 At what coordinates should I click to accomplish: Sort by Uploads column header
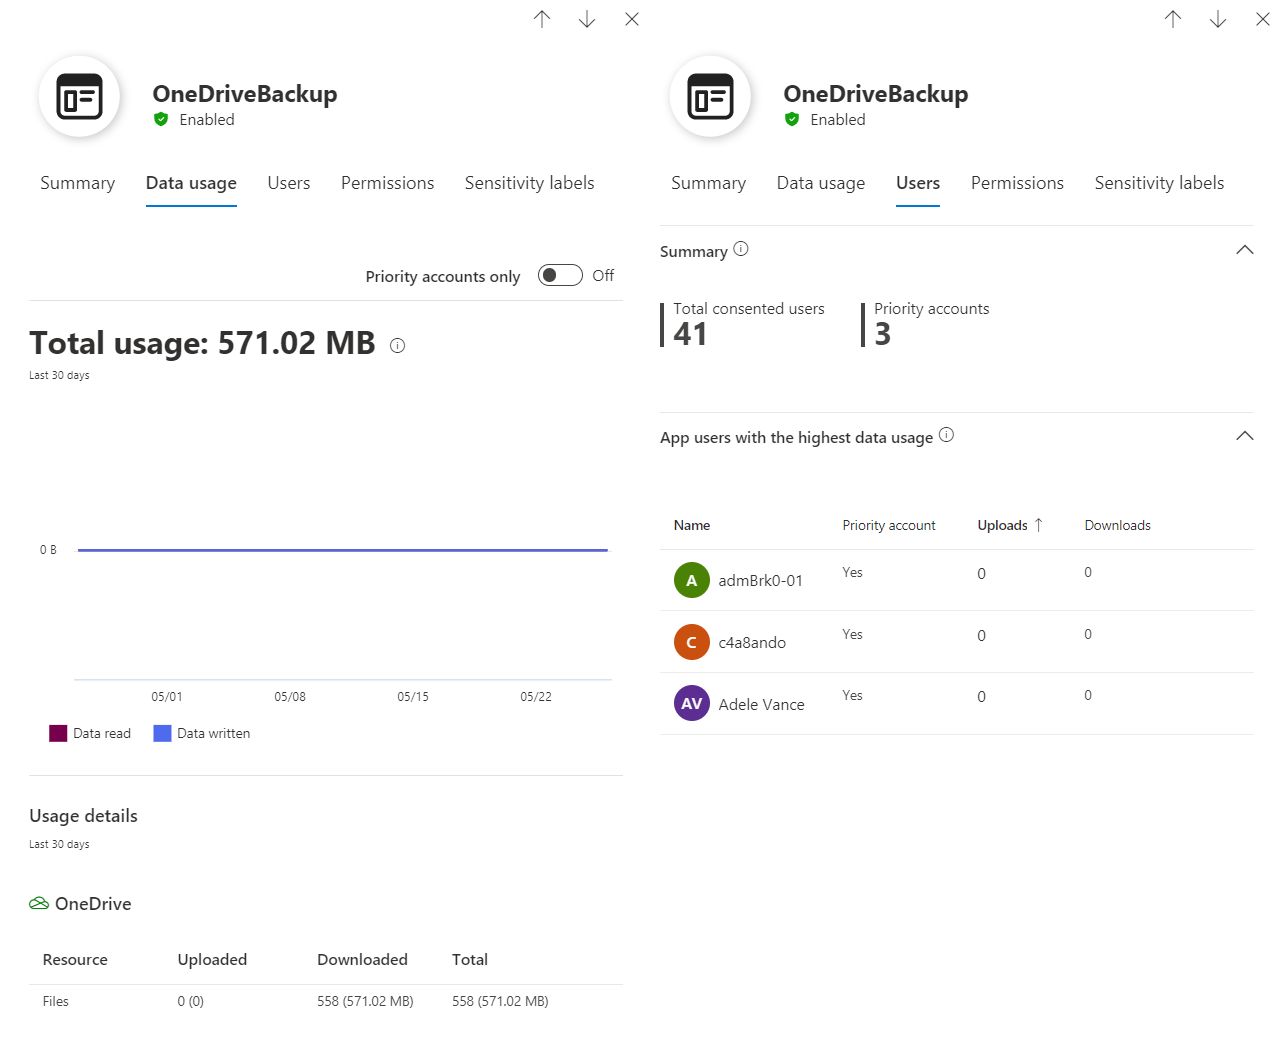[1002, 525]
